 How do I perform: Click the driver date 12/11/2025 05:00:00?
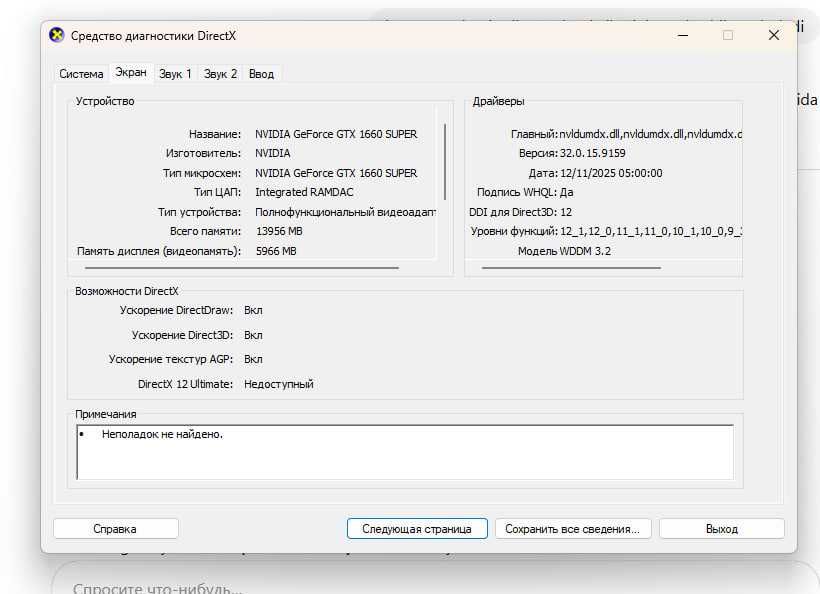[611, 173]
